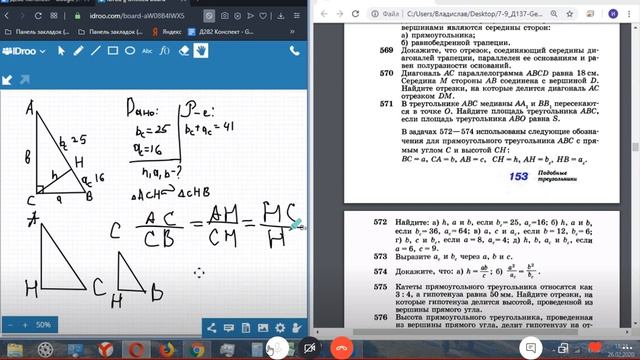Click the 50% zoom level indicator
Image resolution: width=640 pixels, height=360 pixels.
click(x=43, y=325)
